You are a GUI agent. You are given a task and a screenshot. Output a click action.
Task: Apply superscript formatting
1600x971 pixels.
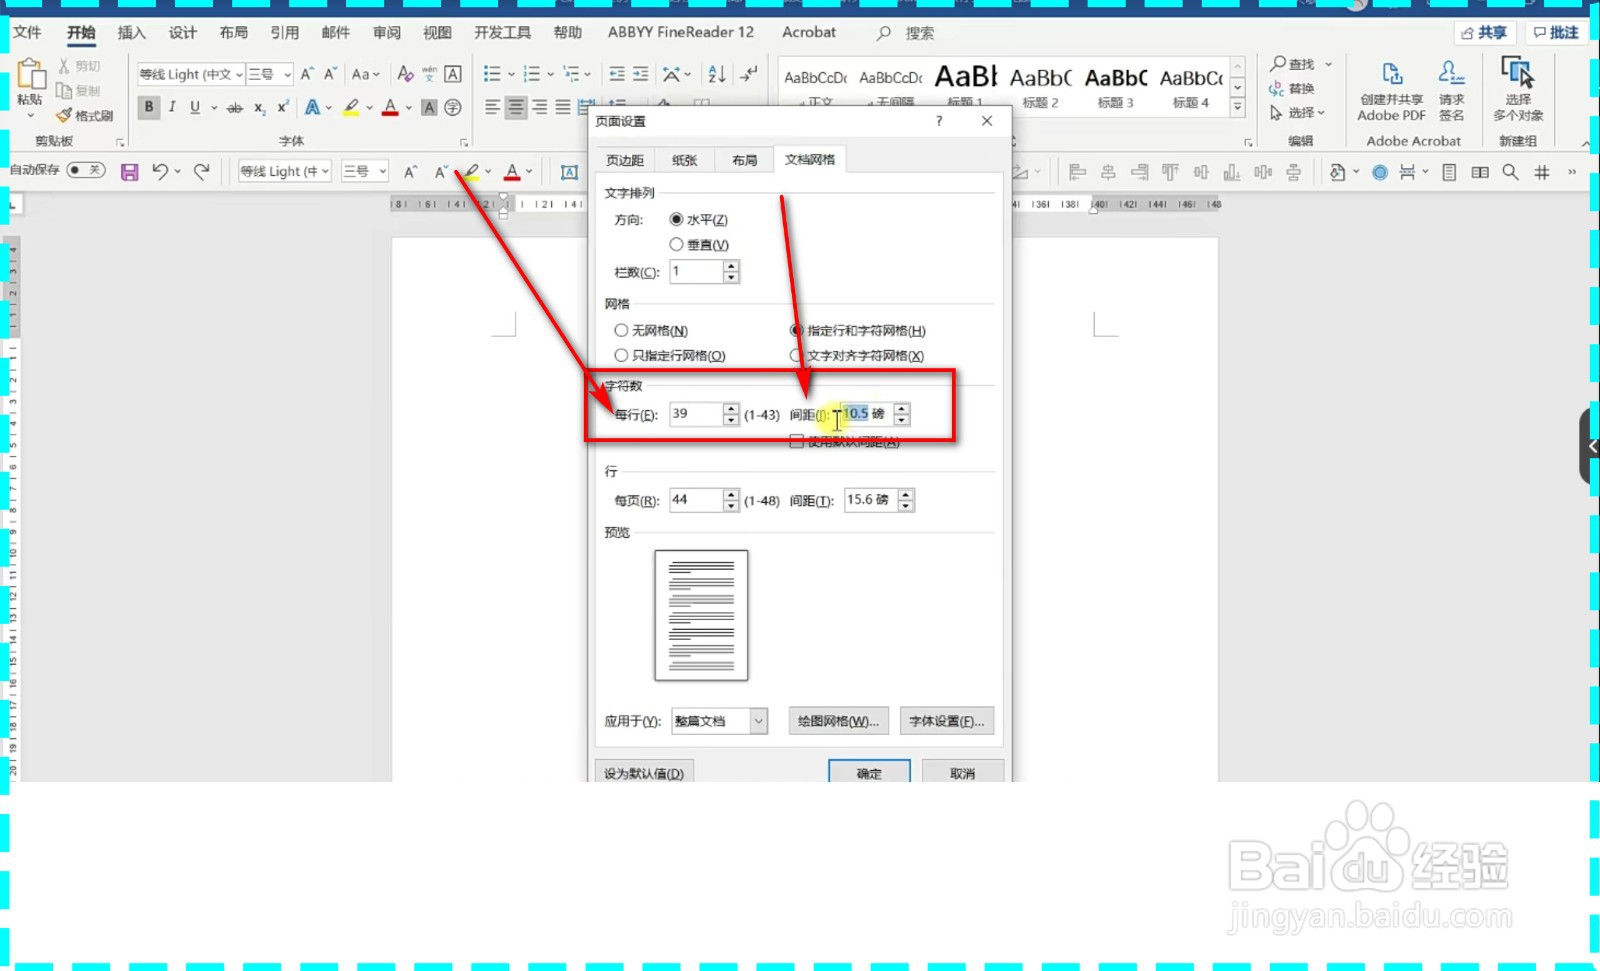[x=283, y=107]
